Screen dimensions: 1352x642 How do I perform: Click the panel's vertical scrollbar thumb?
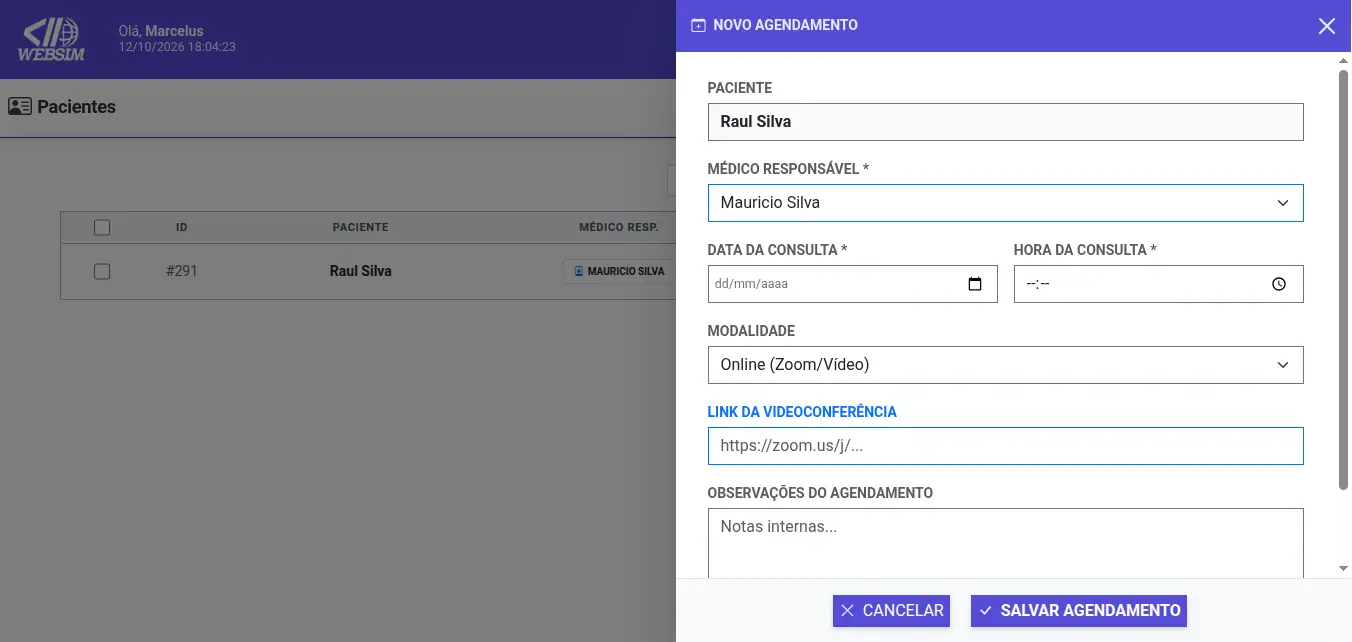pyautogui.click(x=1344, y=280)
